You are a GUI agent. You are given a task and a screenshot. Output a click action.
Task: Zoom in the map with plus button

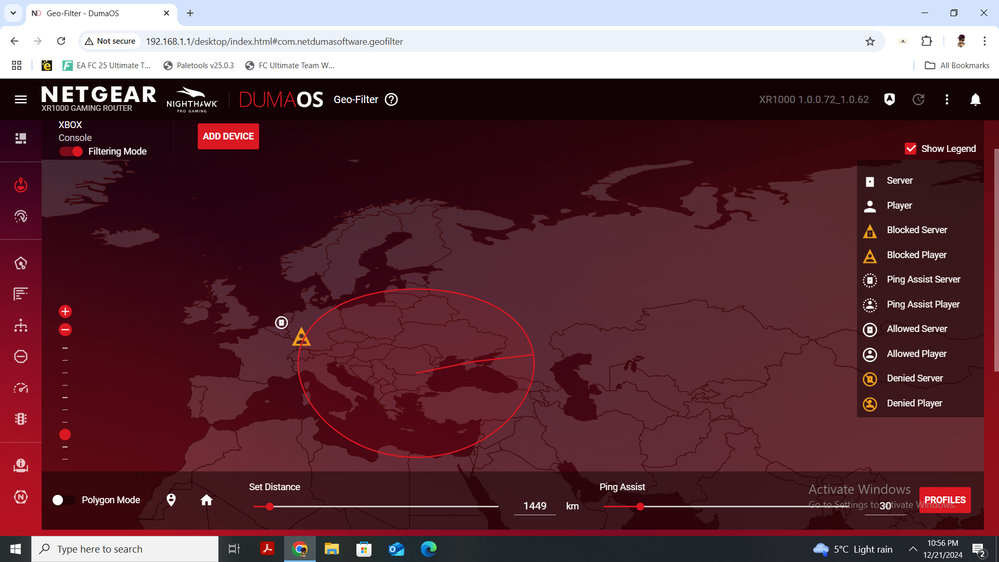[65, 312]
